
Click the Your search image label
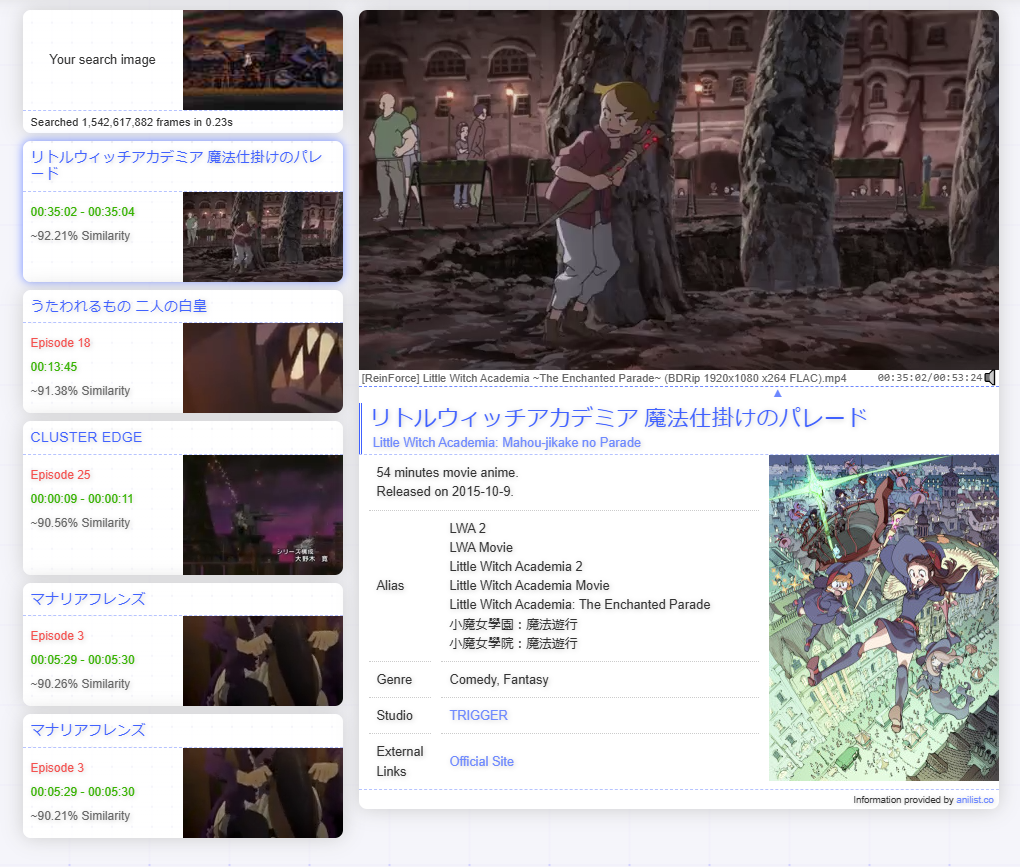click(103, 60)
